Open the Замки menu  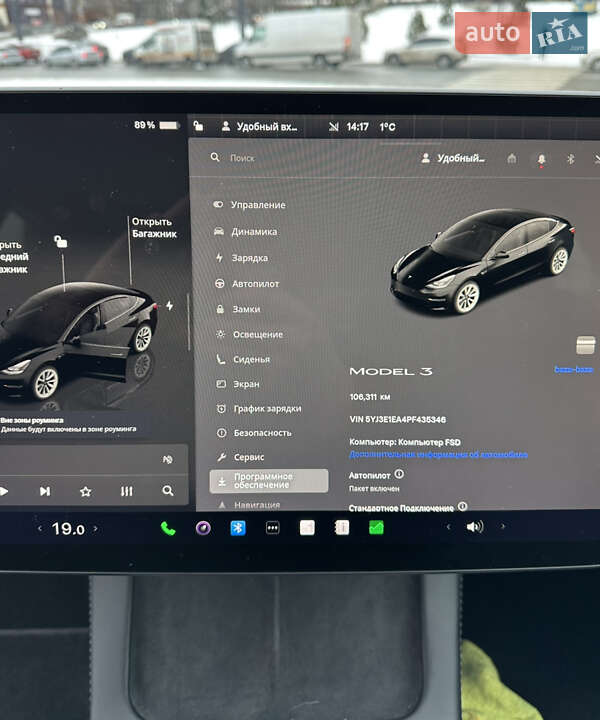click(238, 309)
